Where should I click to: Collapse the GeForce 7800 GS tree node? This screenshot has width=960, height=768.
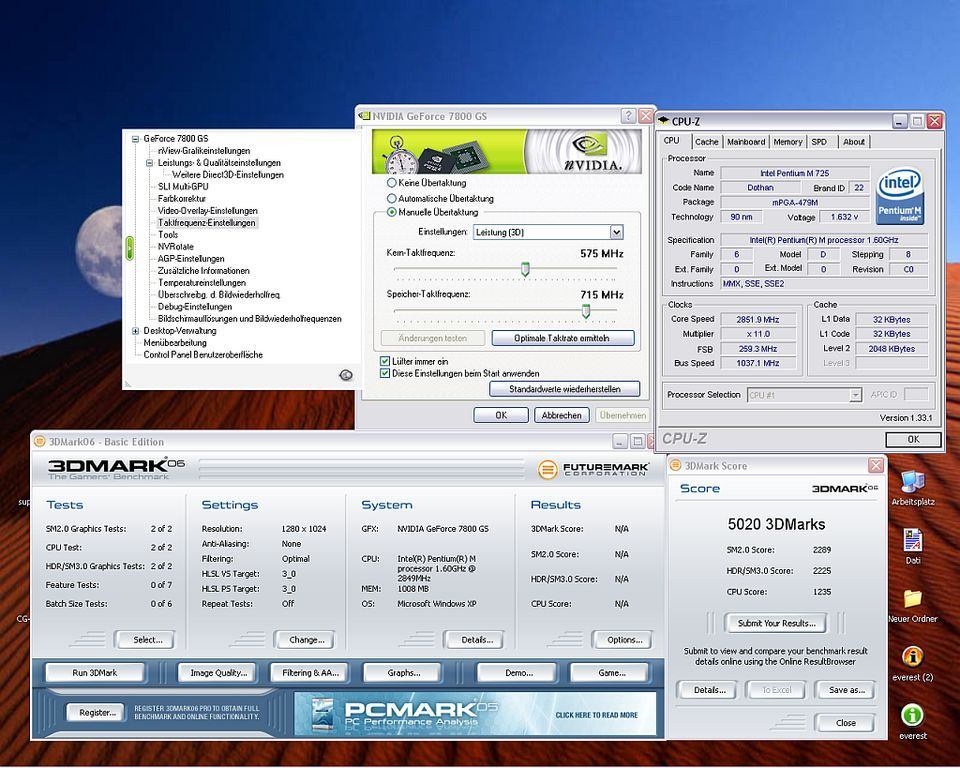tap(135, 139)
